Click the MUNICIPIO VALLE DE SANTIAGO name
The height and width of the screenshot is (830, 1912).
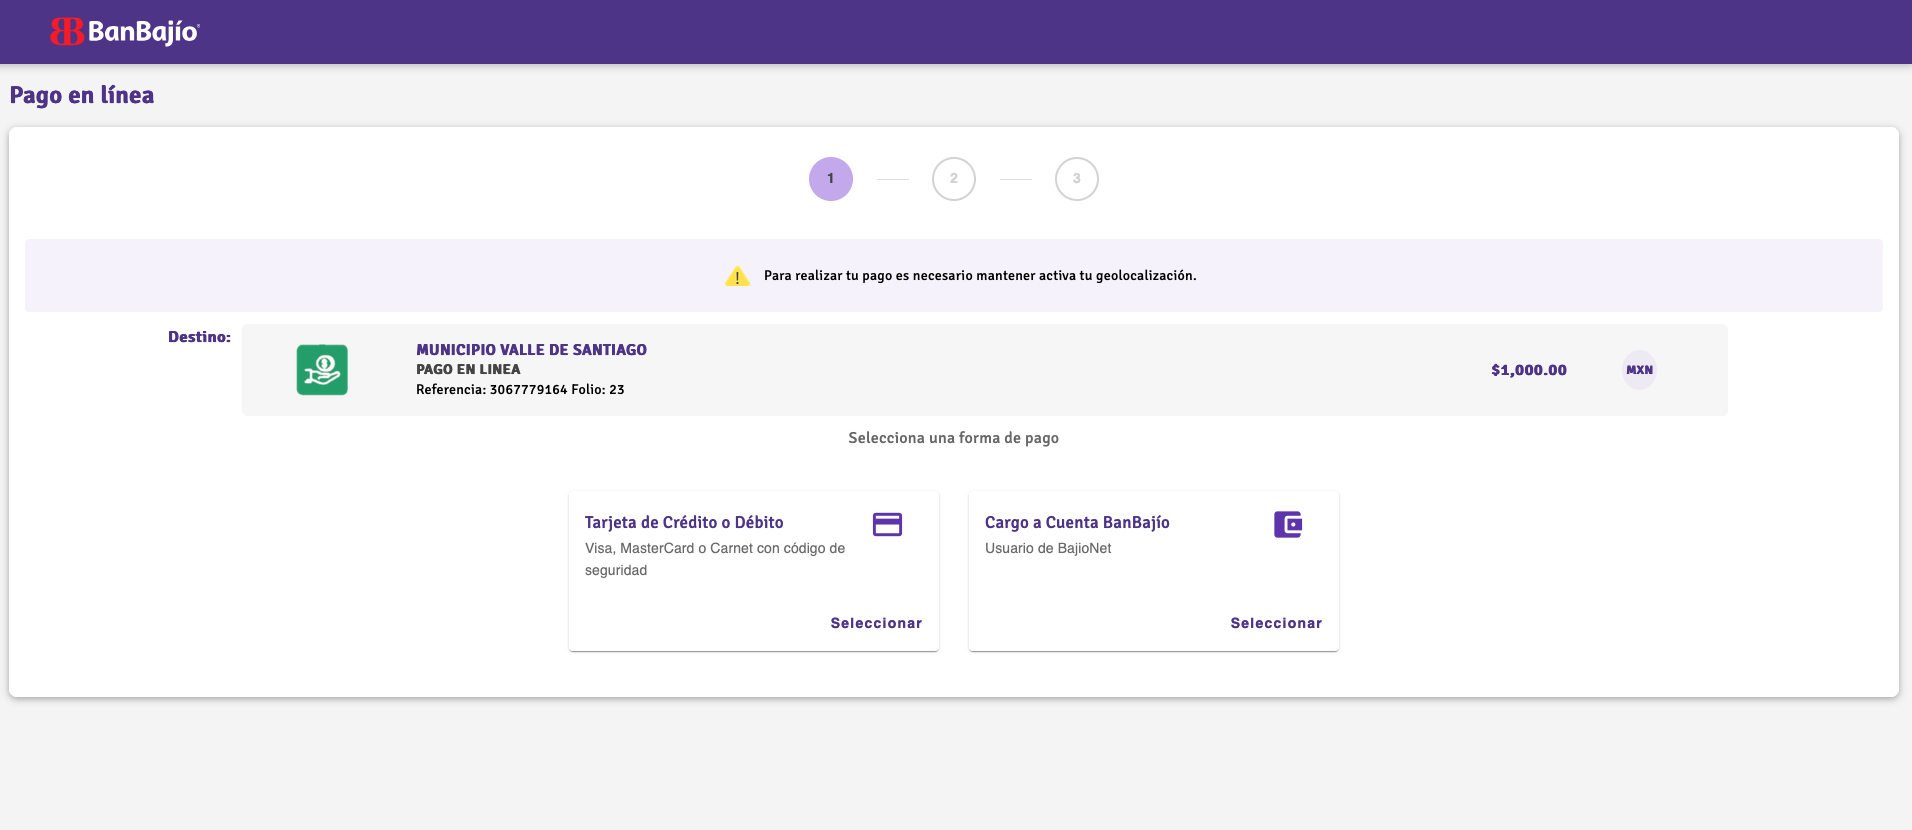(531, 350)
